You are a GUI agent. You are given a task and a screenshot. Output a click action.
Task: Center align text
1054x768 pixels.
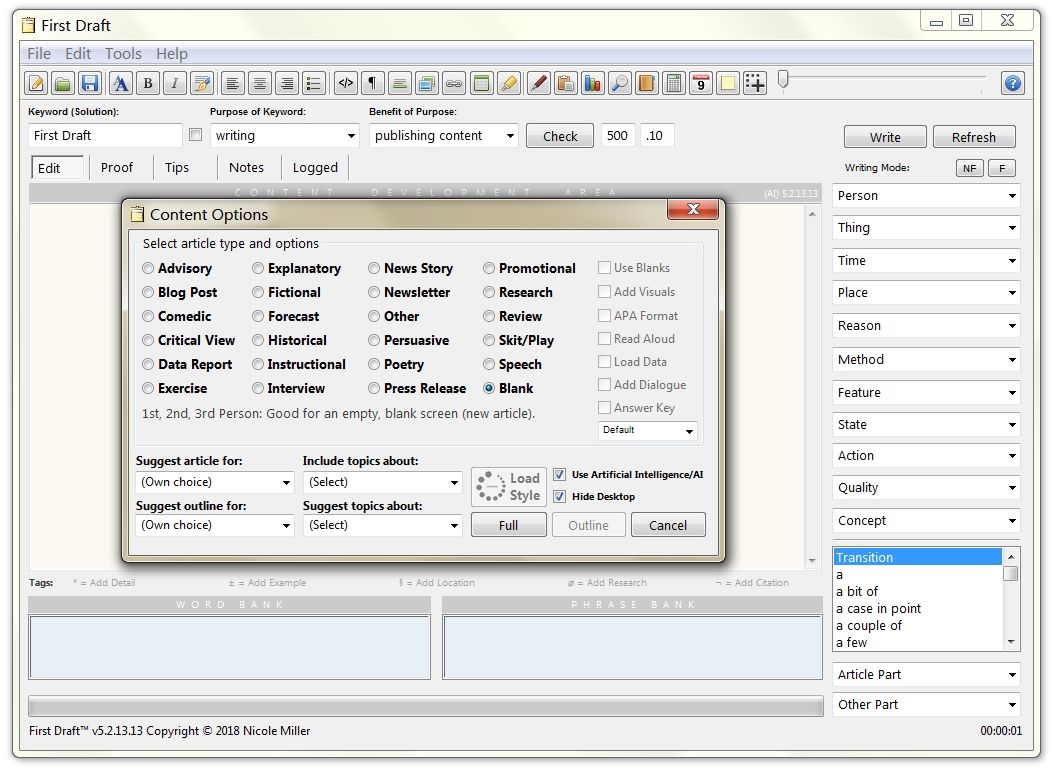259,83
